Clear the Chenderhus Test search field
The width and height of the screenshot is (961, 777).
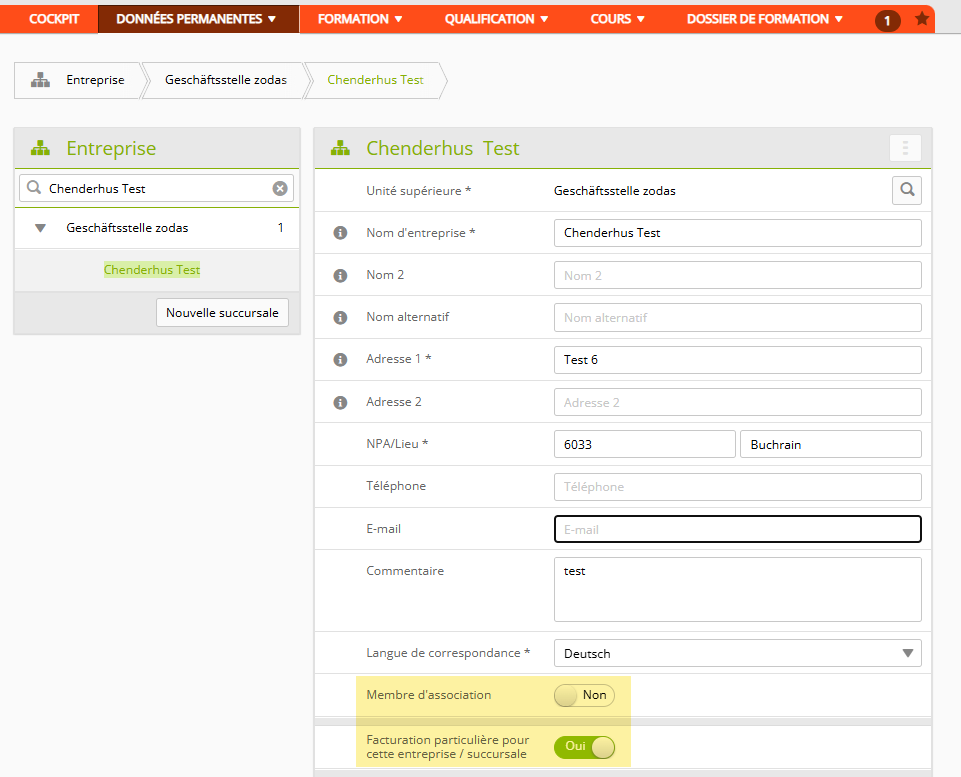coord(280,188)
